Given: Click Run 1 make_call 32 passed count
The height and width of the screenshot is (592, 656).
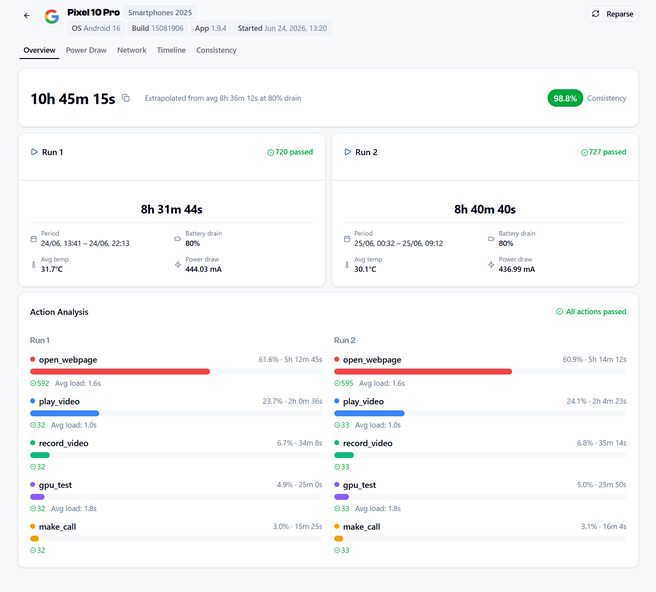Looking at the screenshot, I should 38,551.
